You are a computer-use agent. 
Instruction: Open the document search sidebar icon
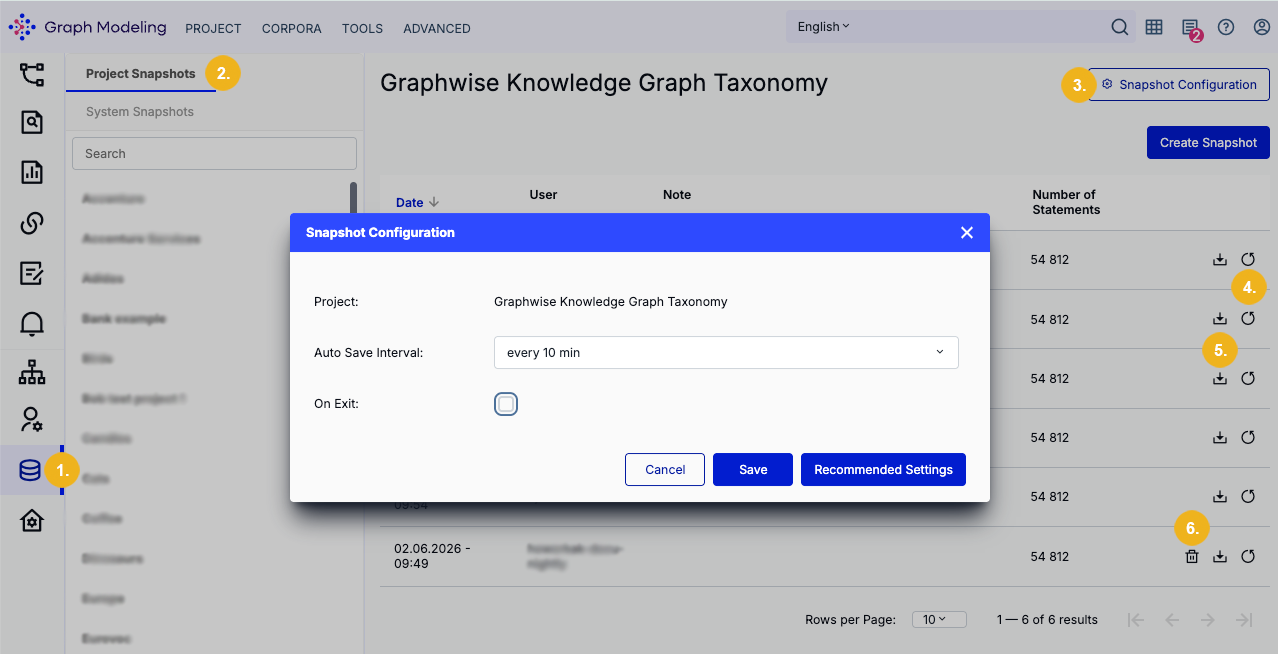(x=32, y=122)
